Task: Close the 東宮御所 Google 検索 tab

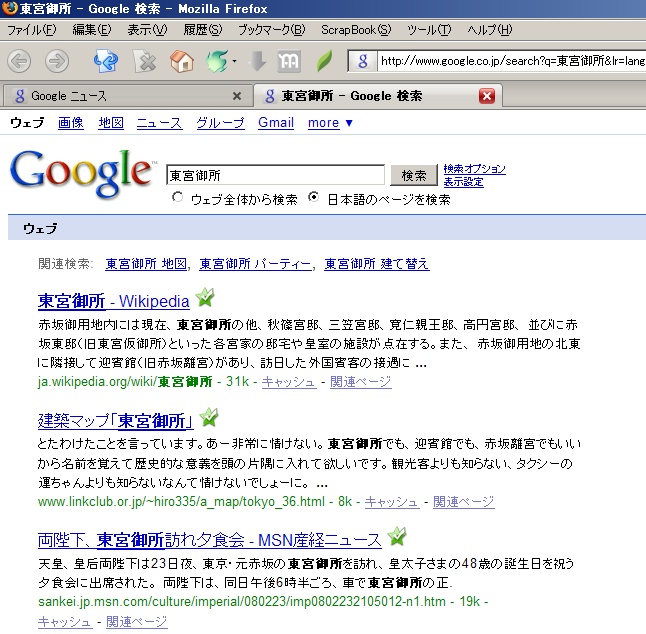Action: click(x=487, y=96)
